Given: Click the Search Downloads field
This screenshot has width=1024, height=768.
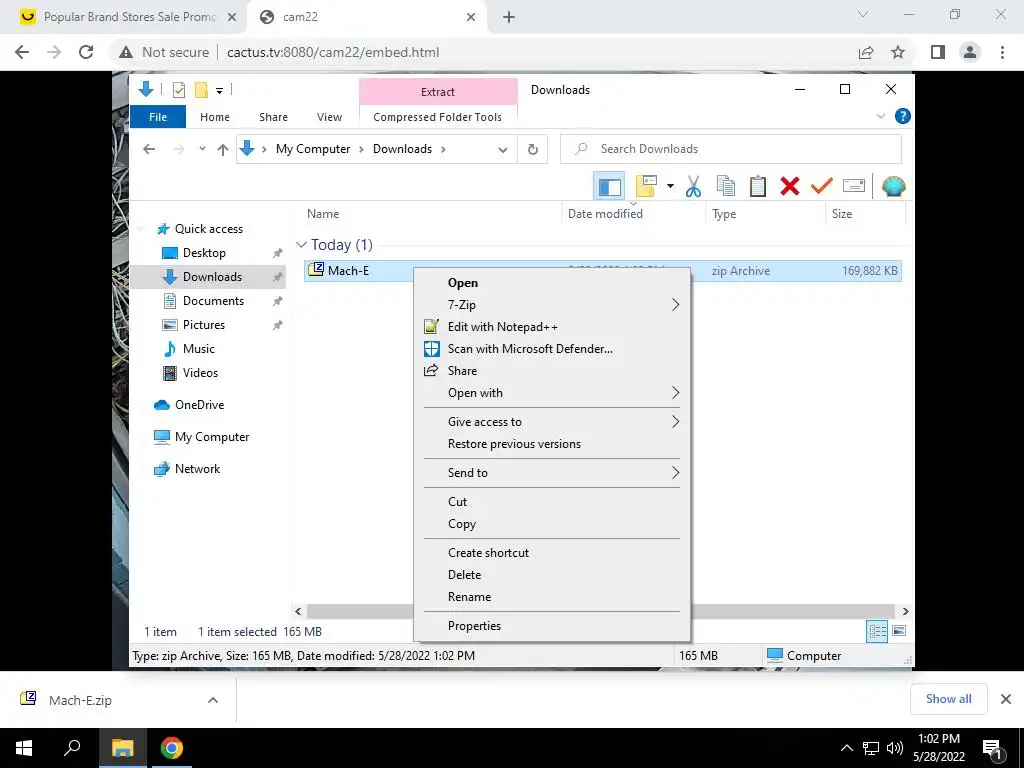Looking at the screenshot, I should [x=731, y=149].
